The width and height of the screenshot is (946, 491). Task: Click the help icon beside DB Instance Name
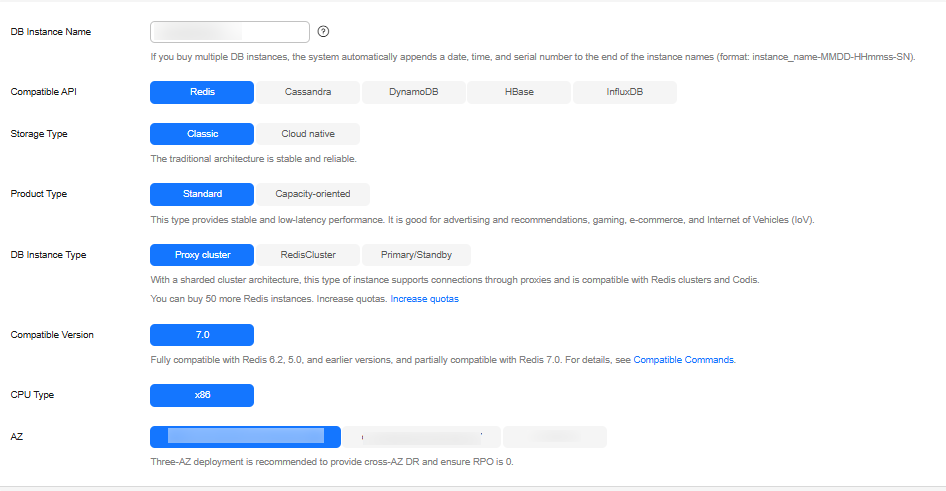[x=323, y=31]
